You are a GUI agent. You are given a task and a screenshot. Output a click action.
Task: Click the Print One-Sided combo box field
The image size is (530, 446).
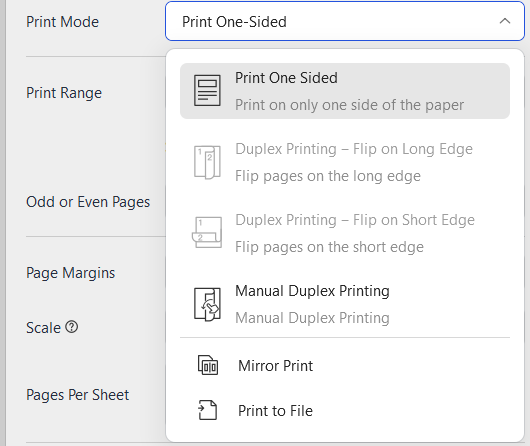pyautogui.click(x=345, y=21)
